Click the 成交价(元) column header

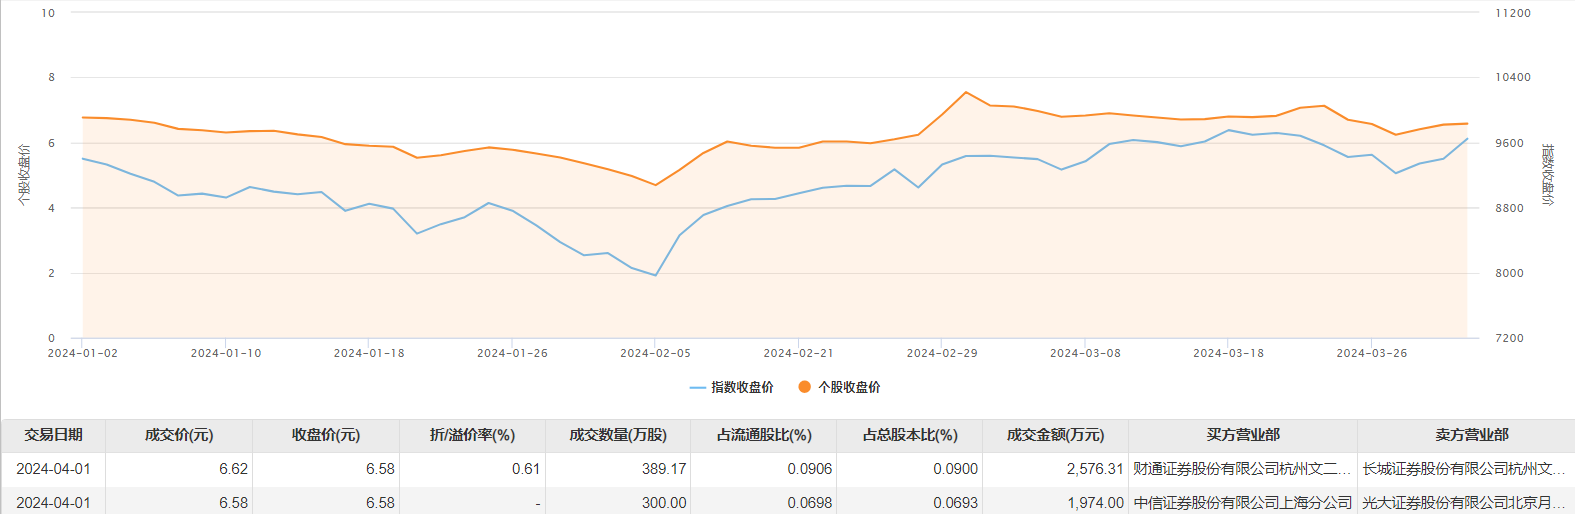point(179,435)
